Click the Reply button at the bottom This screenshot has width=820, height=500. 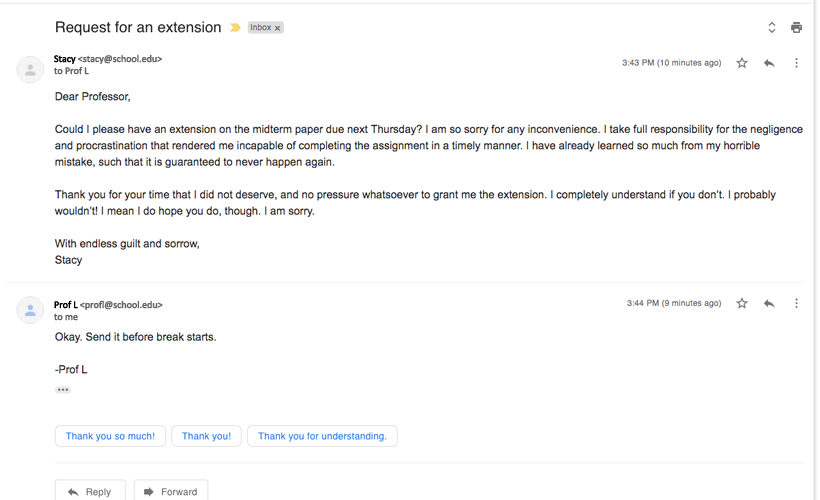(90, 491)
